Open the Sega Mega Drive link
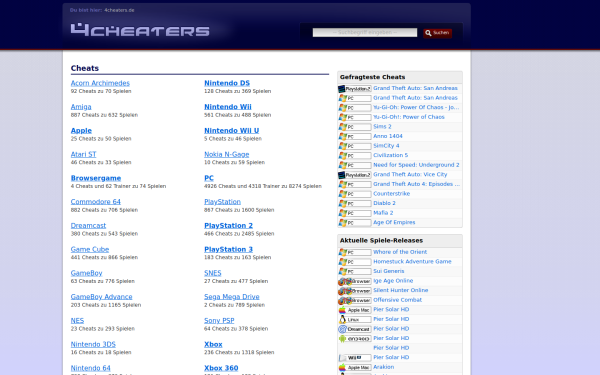This screenshot has height=375, width=600. (232, 297)
